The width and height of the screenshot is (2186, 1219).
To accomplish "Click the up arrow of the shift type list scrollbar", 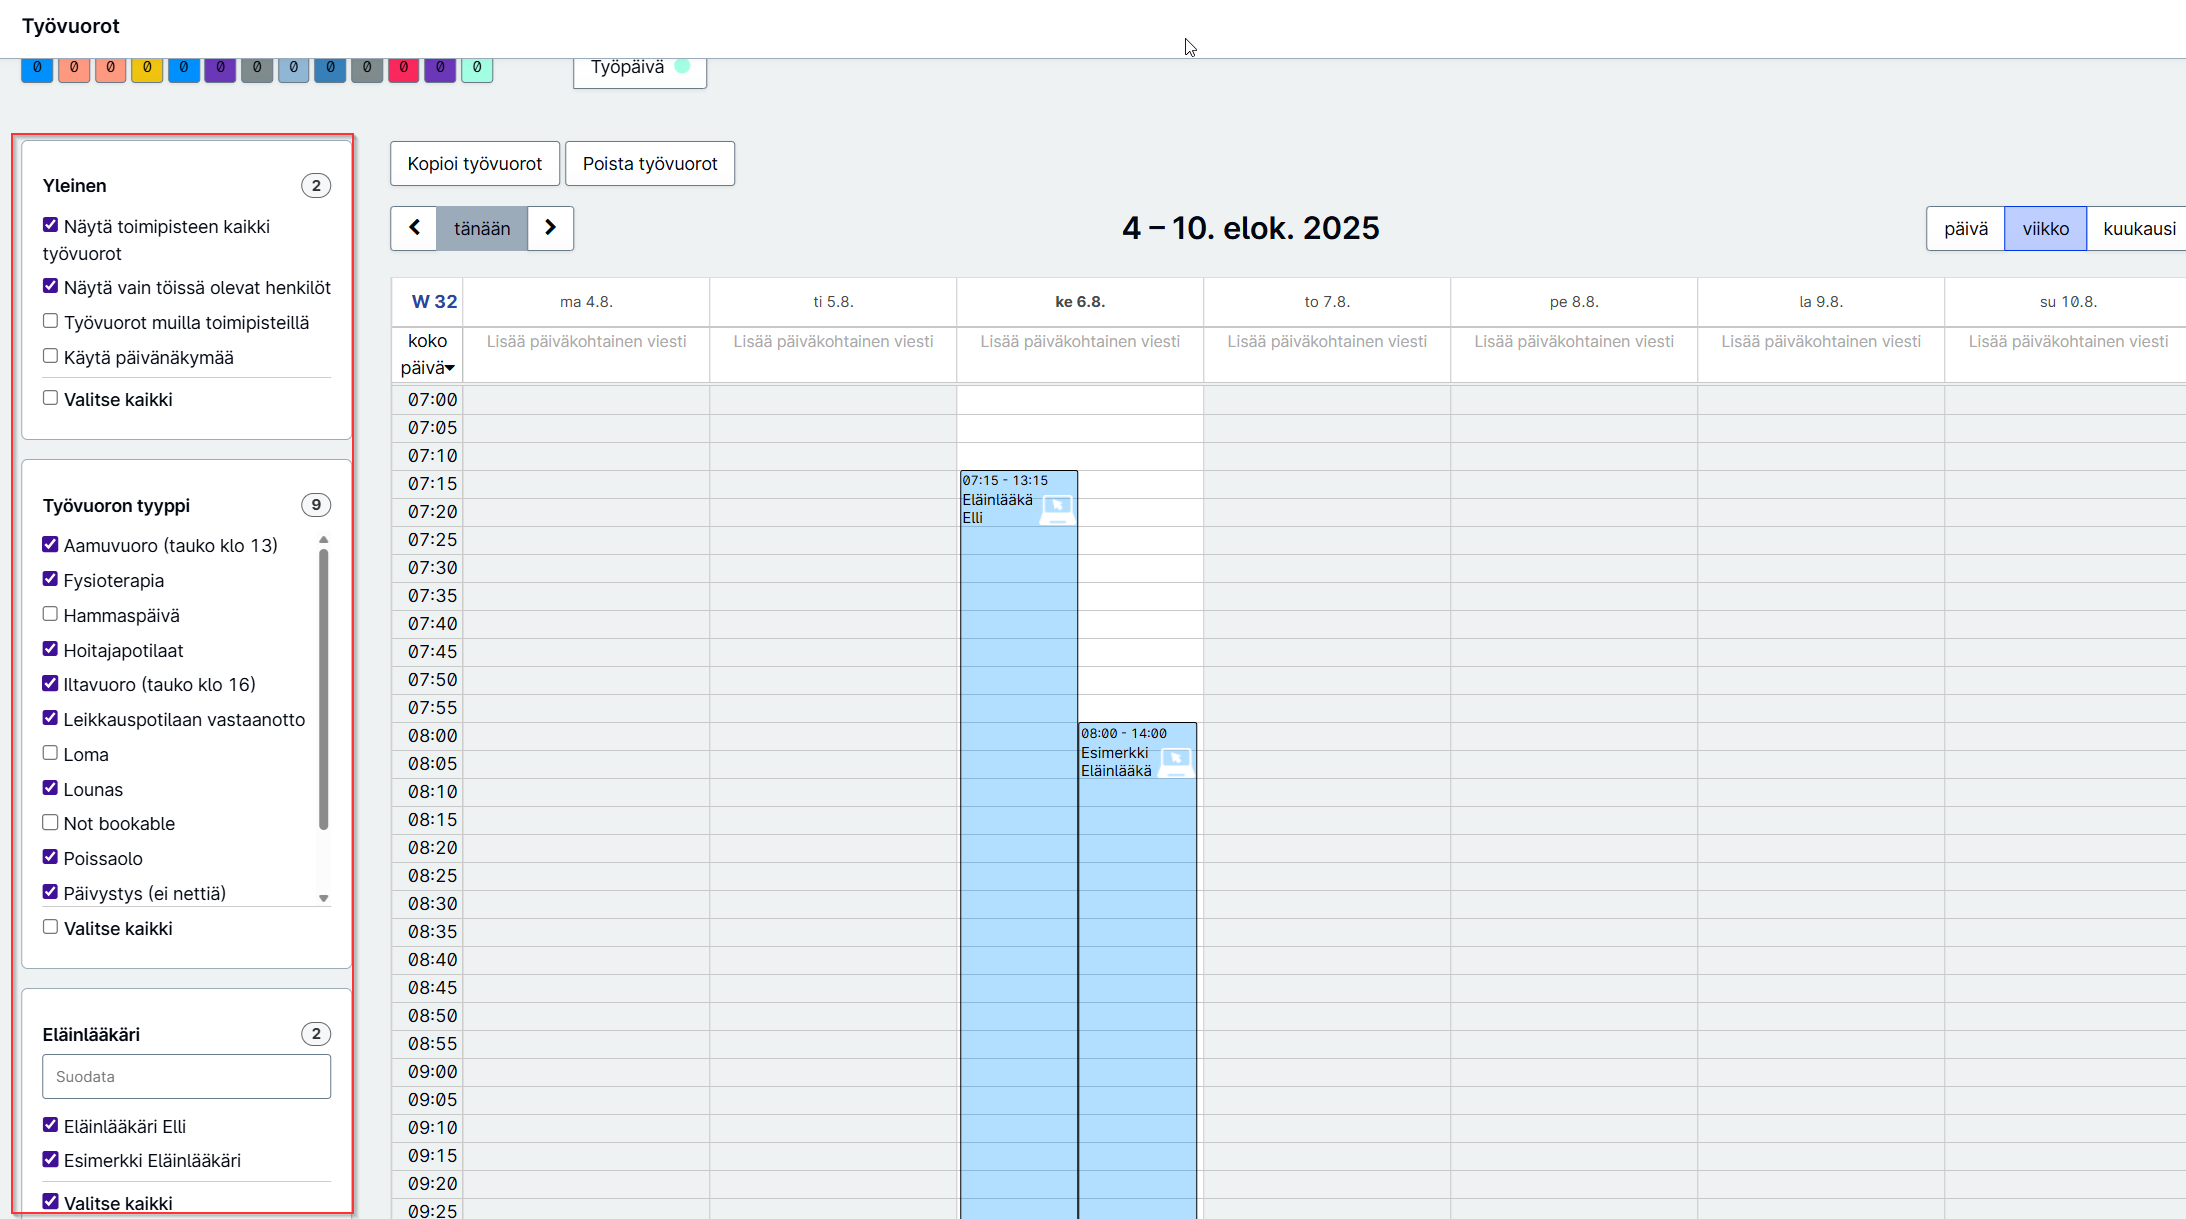I will 323,540.
